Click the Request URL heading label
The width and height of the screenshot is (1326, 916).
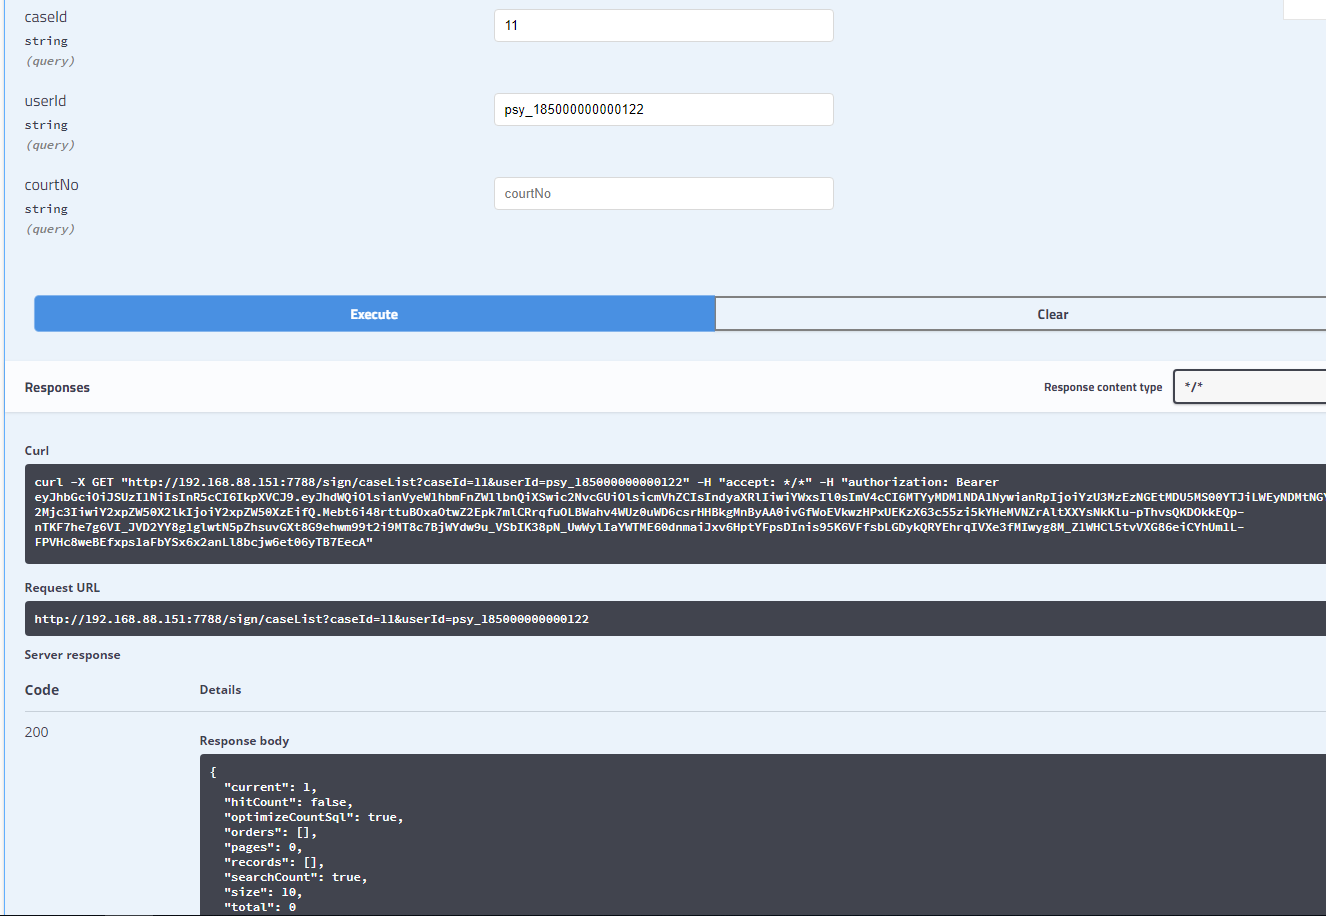pos(62,588)
